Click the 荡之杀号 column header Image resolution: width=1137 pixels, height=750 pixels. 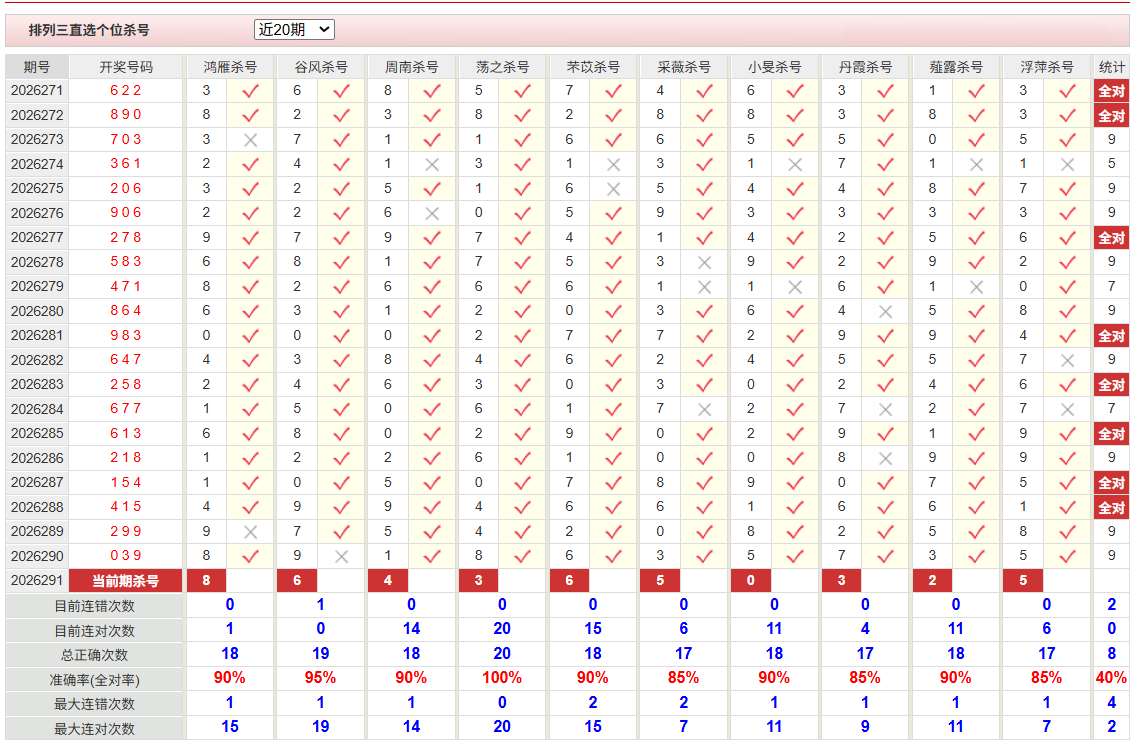point(502,67)
